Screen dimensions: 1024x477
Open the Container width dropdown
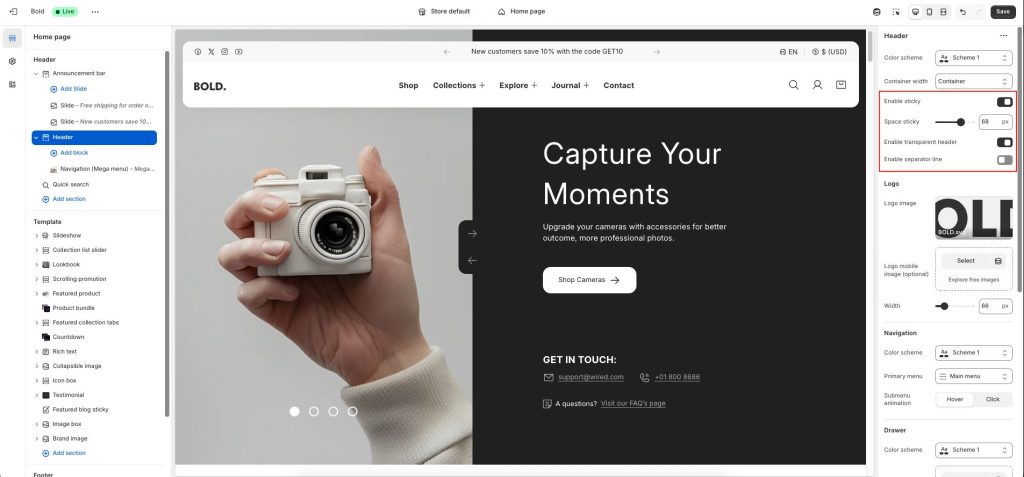(974, 82)
